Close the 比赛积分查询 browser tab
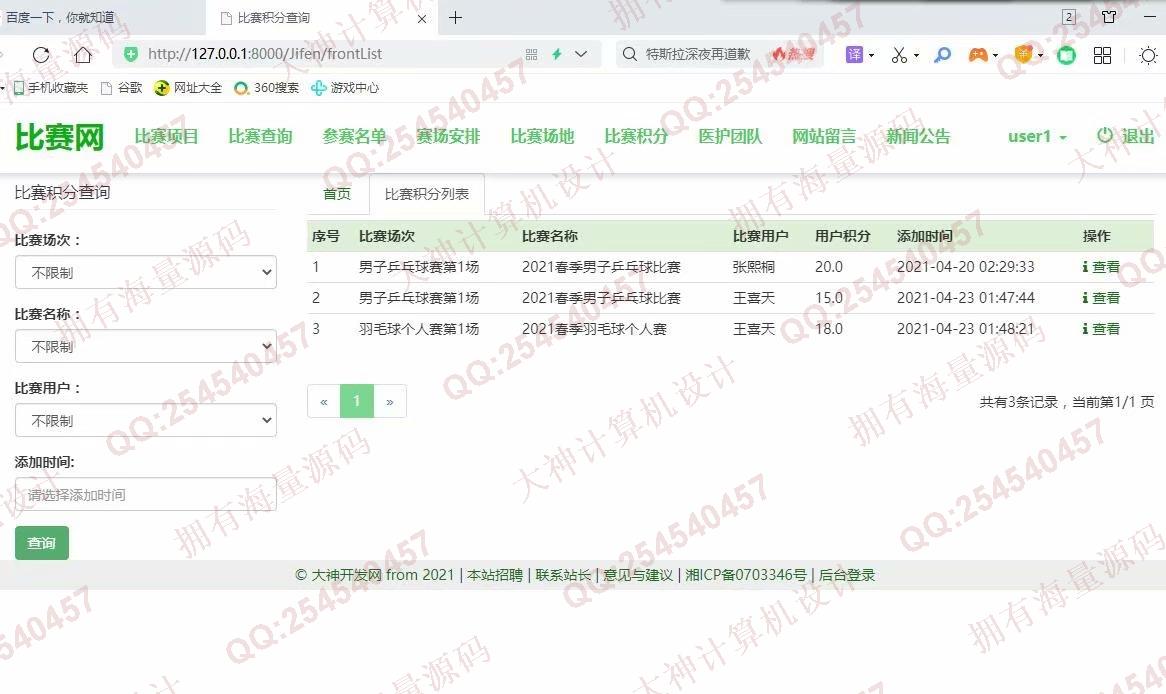1166x694 pixels. coord(422,19)
